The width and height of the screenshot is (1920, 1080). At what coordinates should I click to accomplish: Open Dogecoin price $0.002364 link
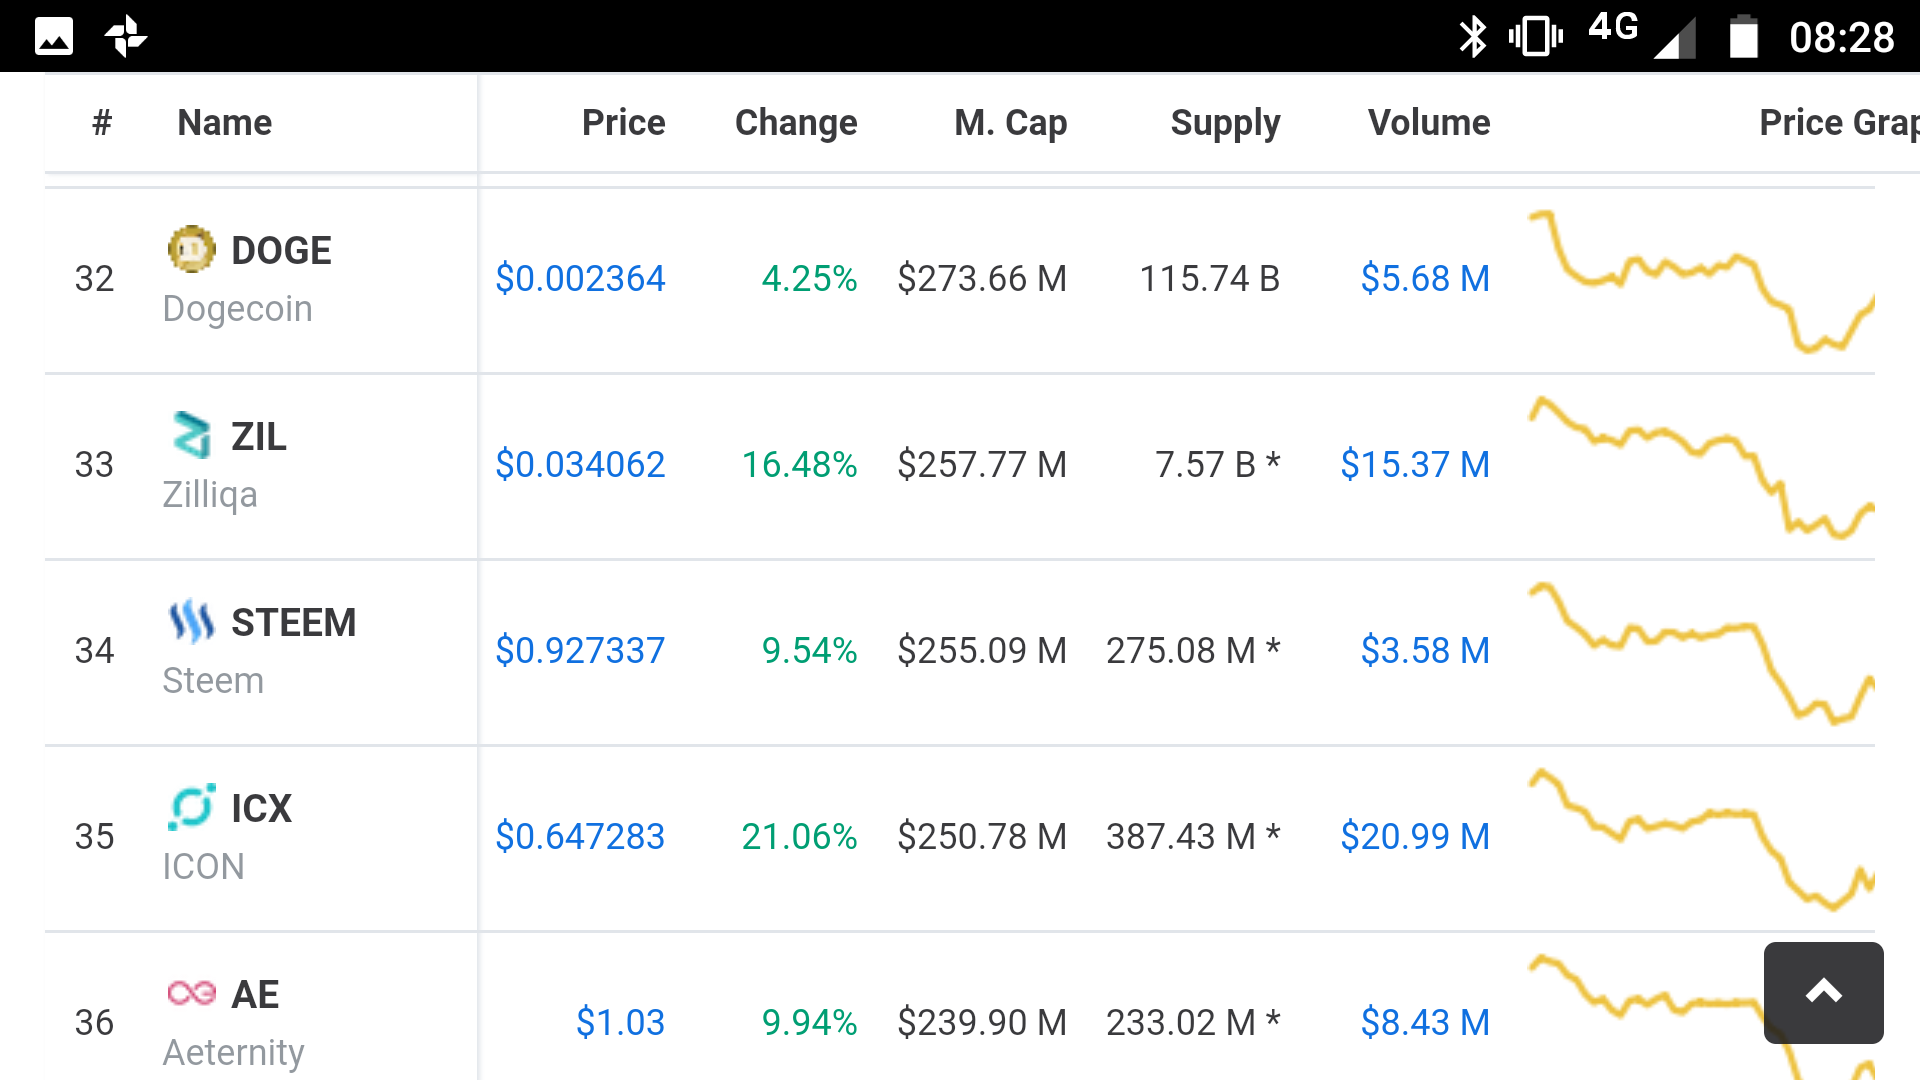tap(580, 278)
